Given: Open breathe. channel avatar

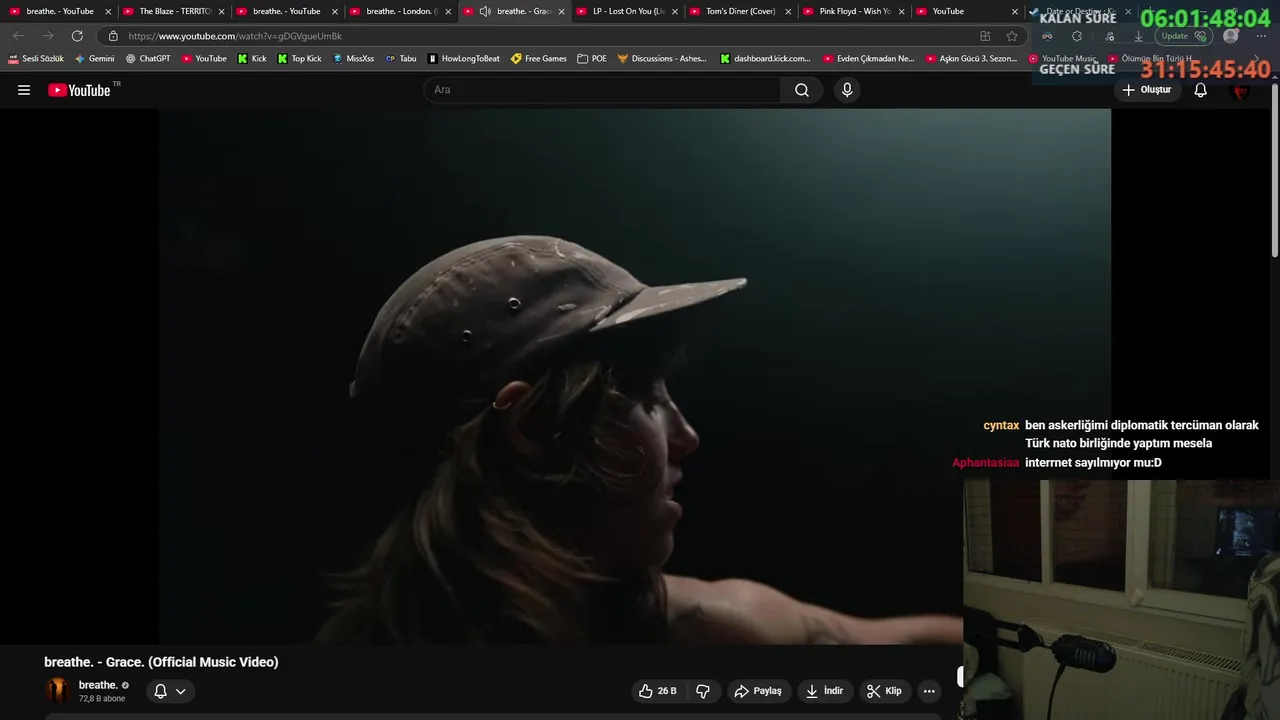Looking at the screenshot, I should (58, 690).
